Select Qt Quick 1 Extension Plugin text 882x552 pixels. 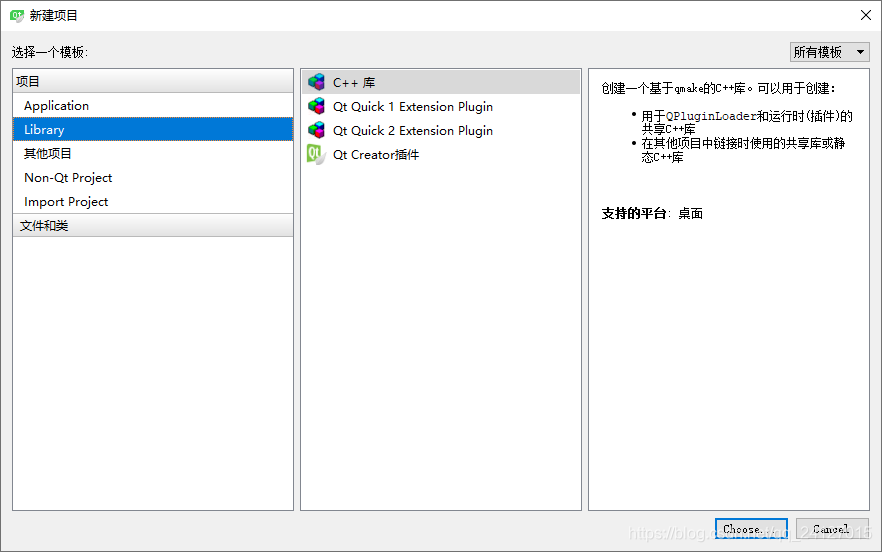click(413, 106)
